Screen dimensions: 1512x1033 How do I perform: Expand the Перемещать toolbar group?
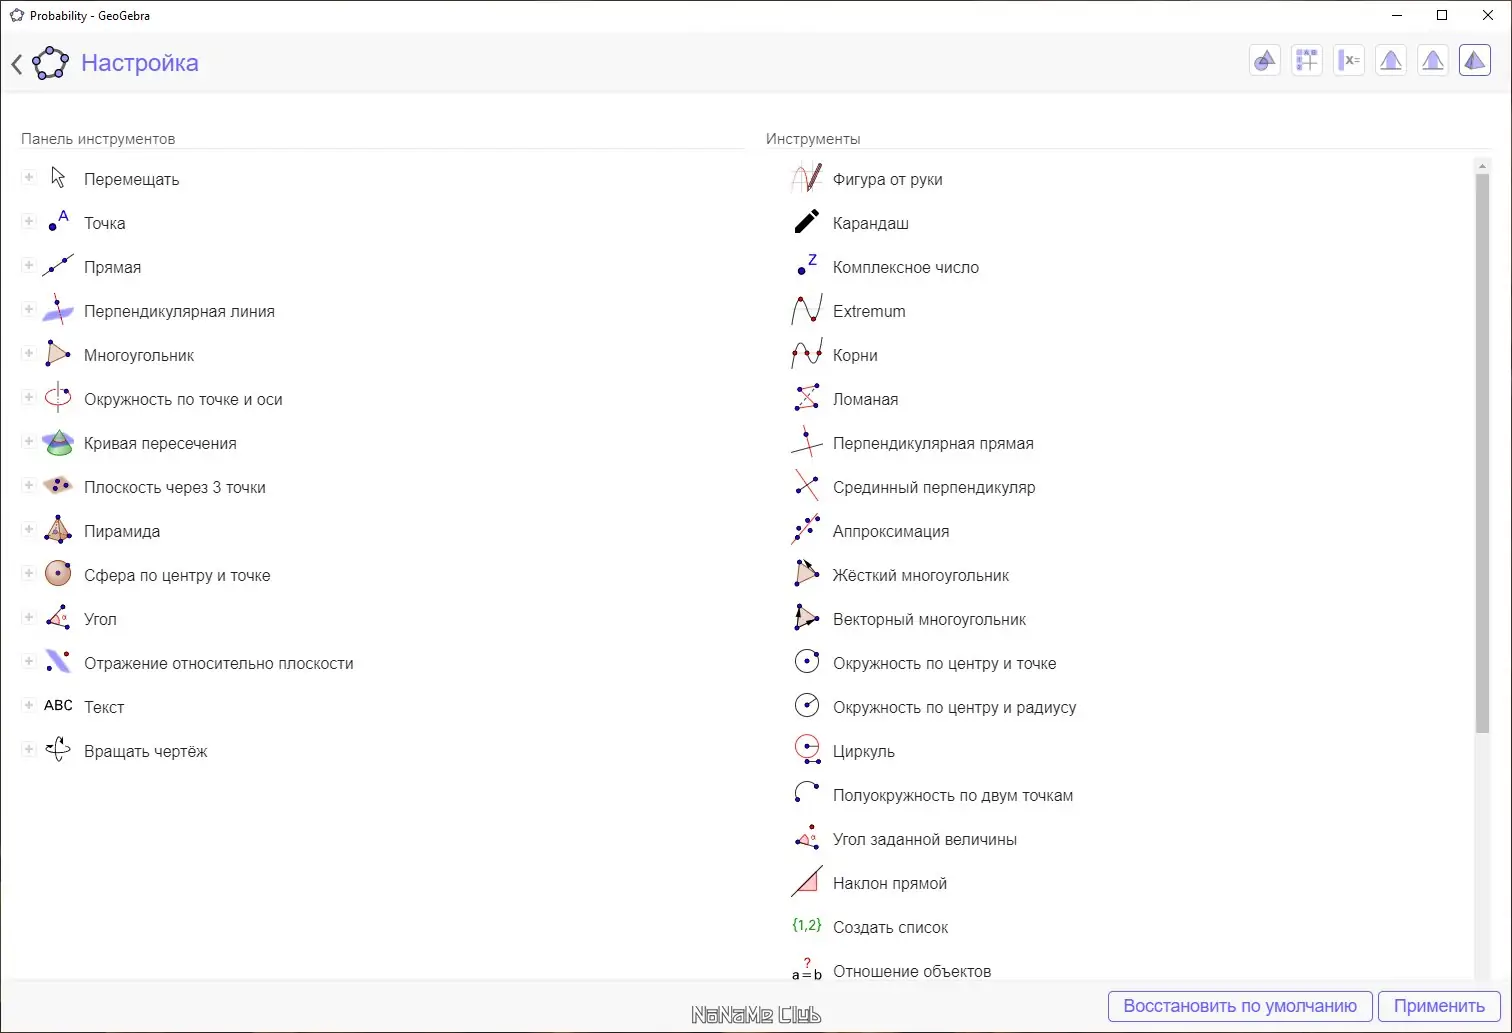[x=29, y=178]
